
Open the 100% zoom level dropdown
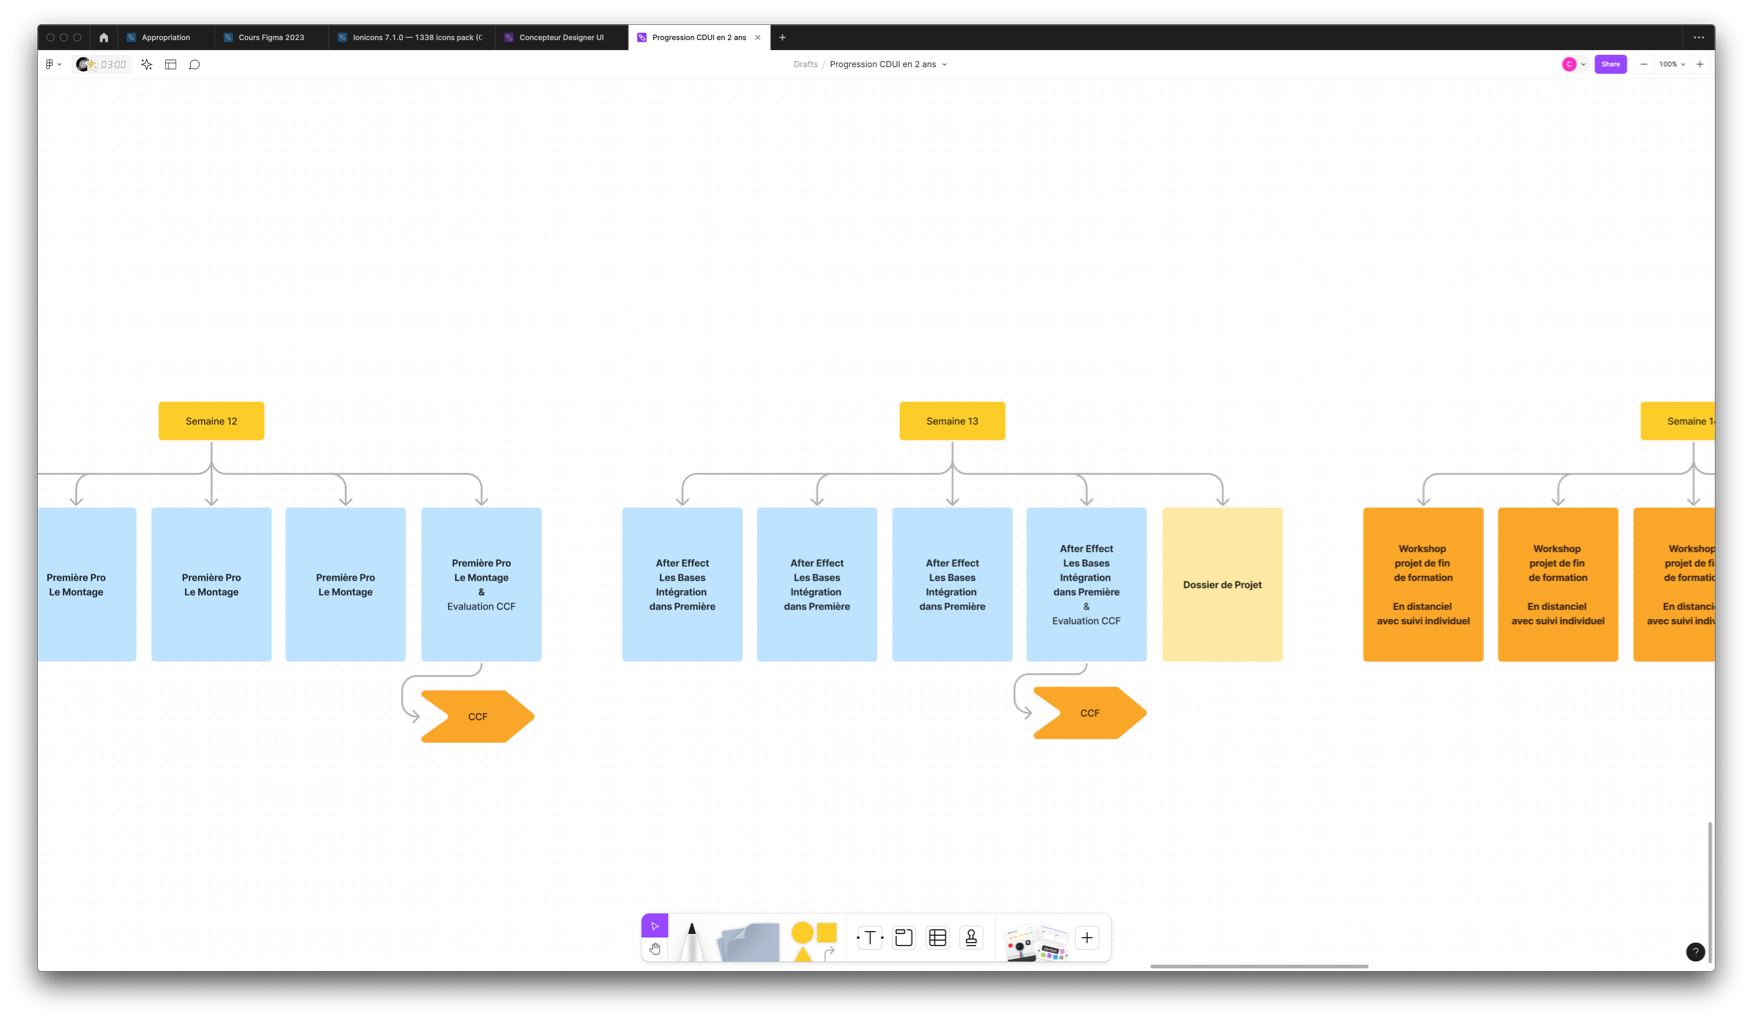[1671, 64]
